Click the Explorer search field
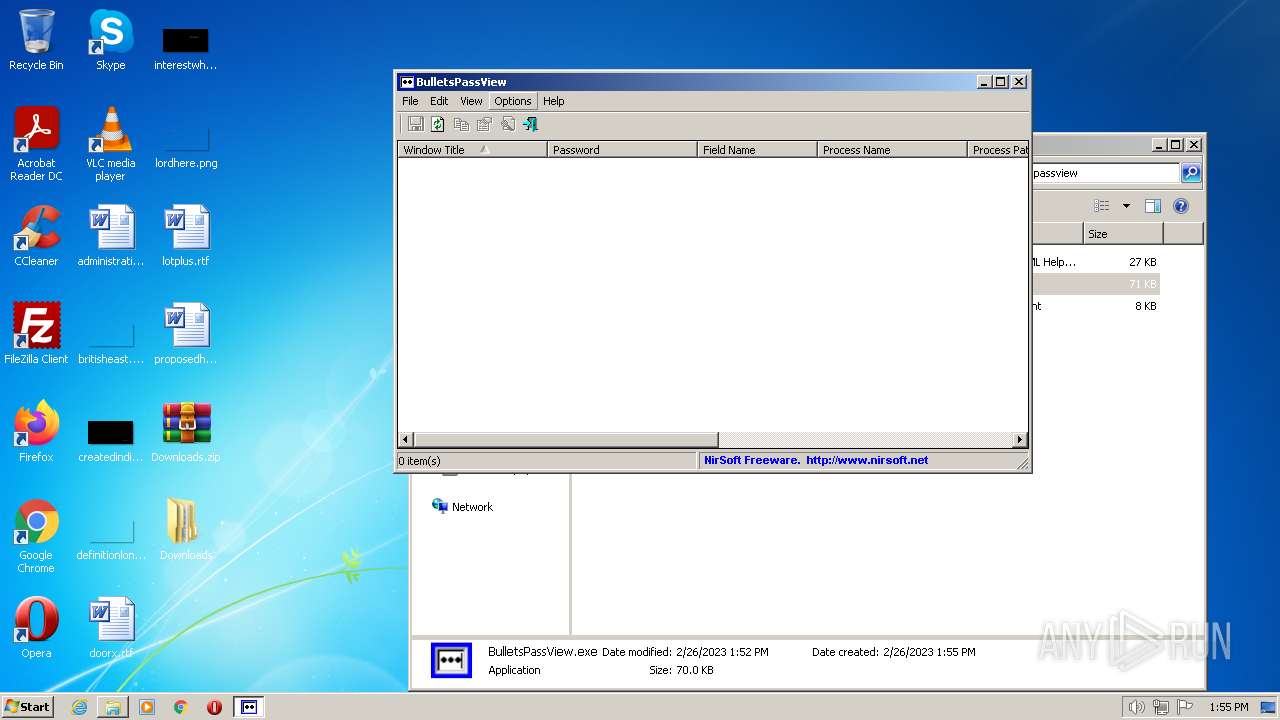The image size is (1280, 720). (x=1105, y=173)
